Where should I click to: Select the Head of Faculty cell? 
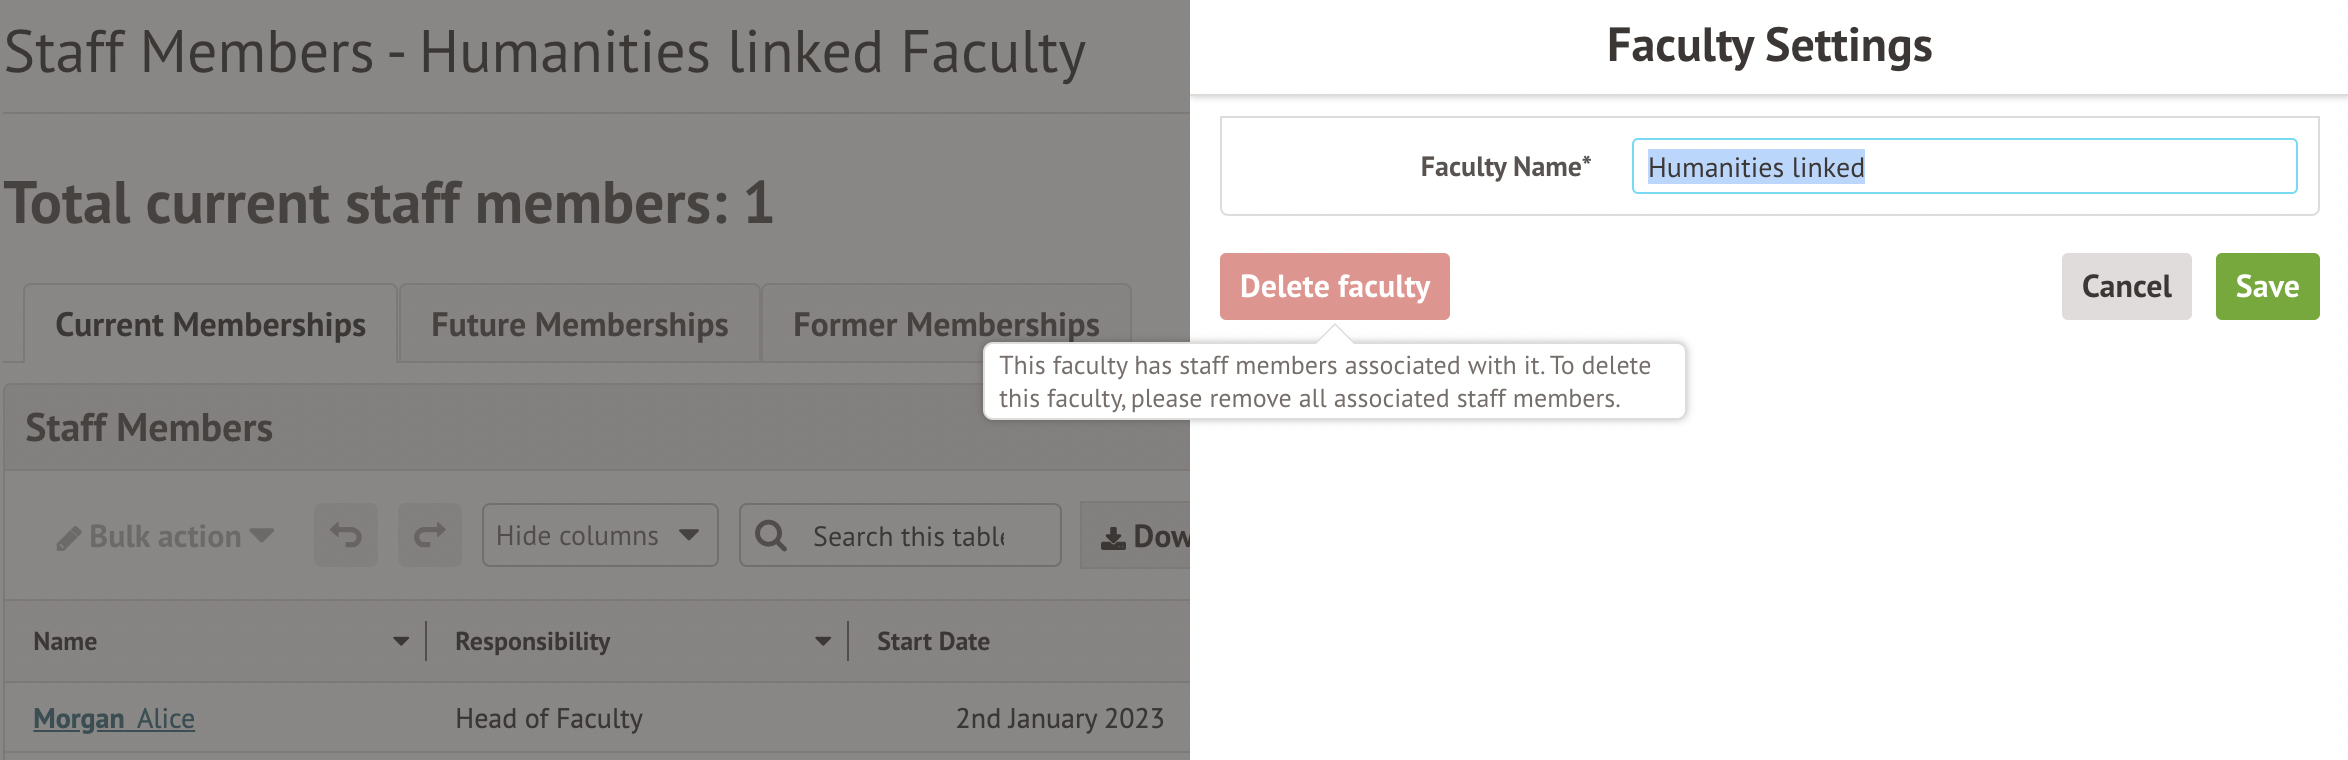coord(549,719)
